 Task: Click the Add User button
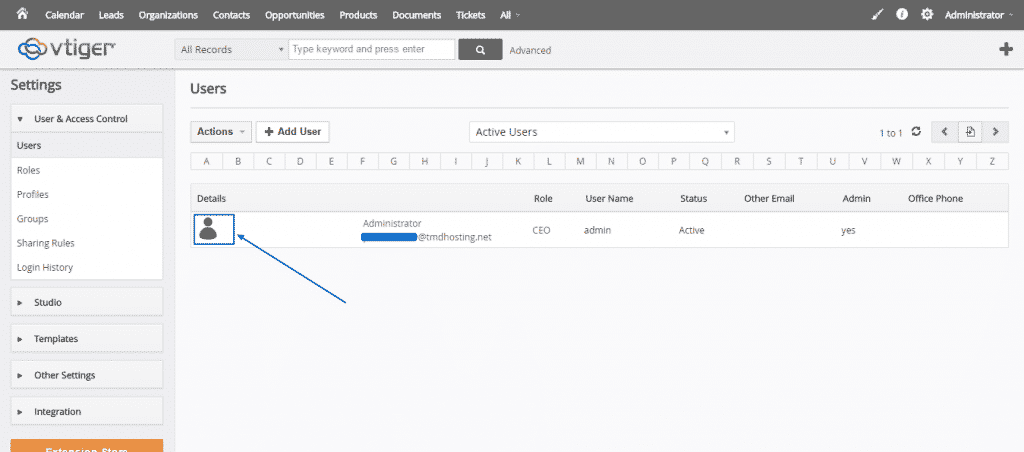tap(293, 132)
